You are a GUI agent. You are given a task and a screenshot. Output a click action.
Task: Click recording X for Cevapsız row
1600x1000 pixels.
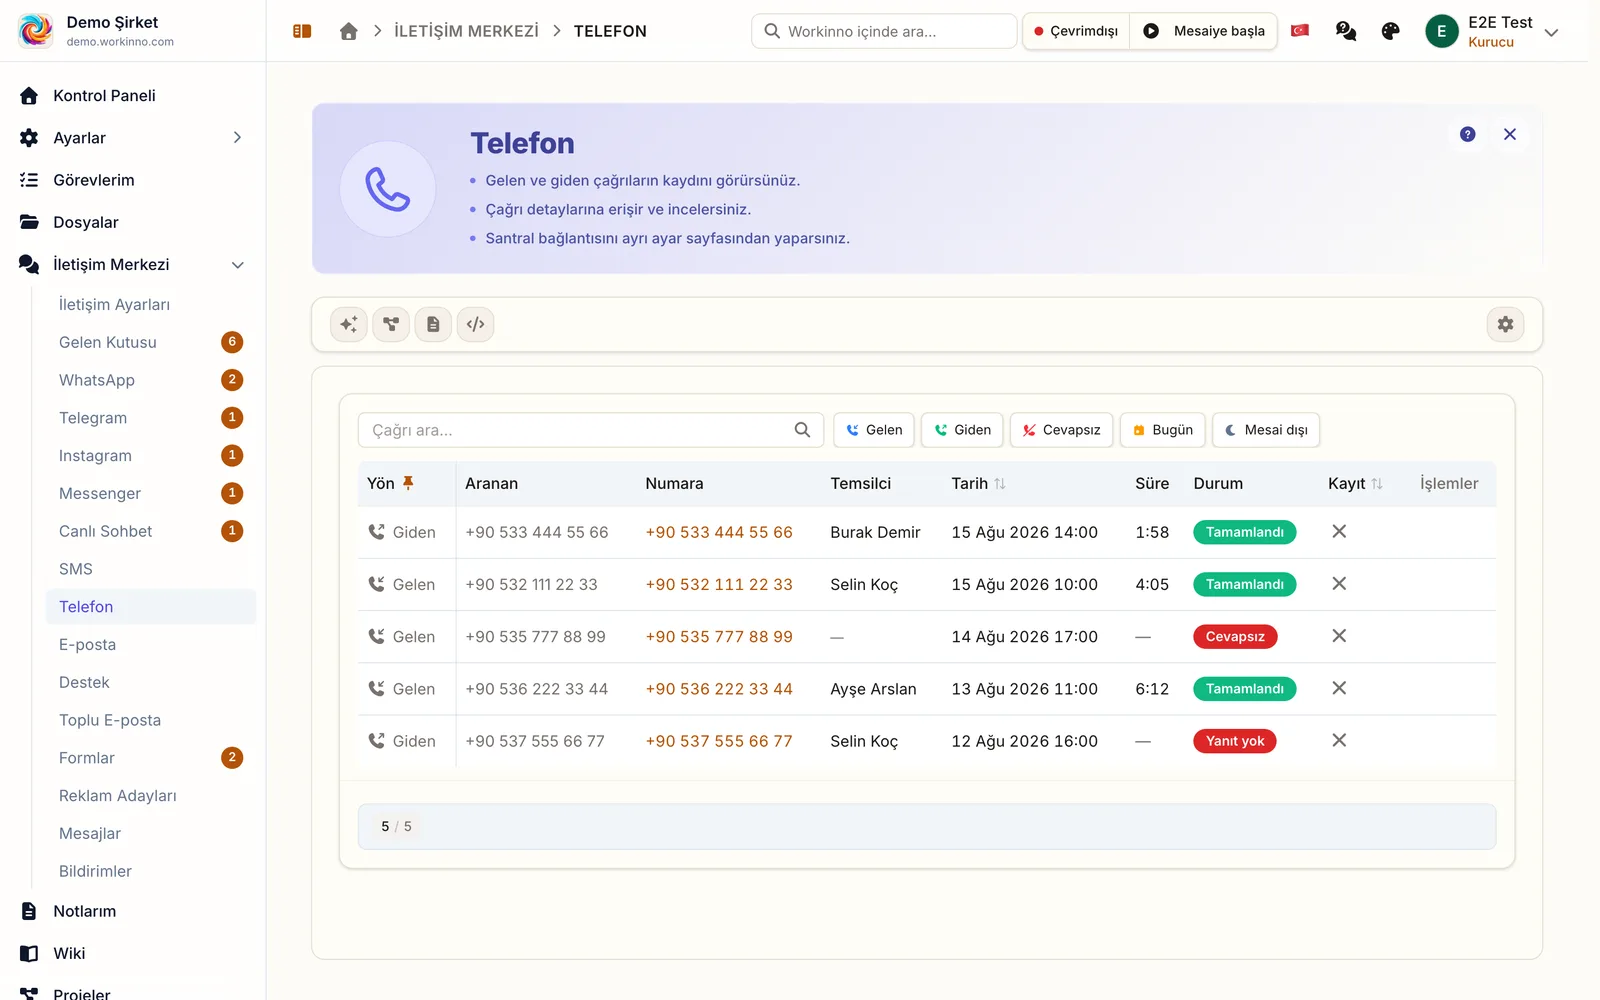coord(1339,636)
